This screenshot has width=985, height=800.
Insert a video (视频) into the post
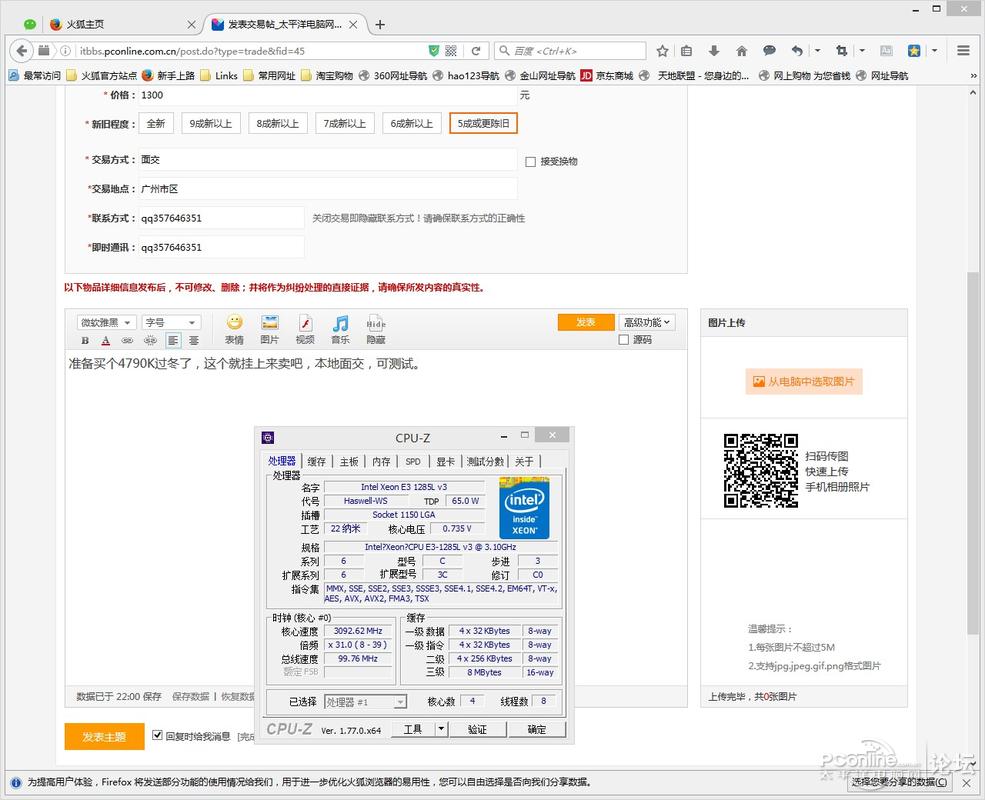305,330
